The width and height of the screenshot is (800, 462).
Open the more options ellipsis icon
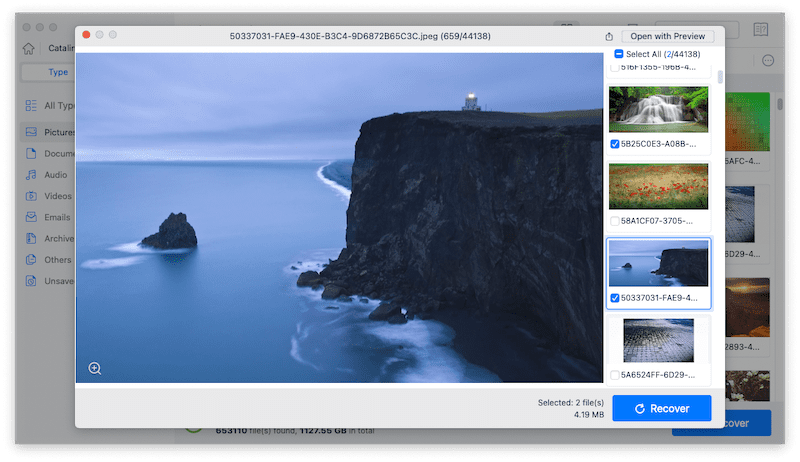(768, 61)
